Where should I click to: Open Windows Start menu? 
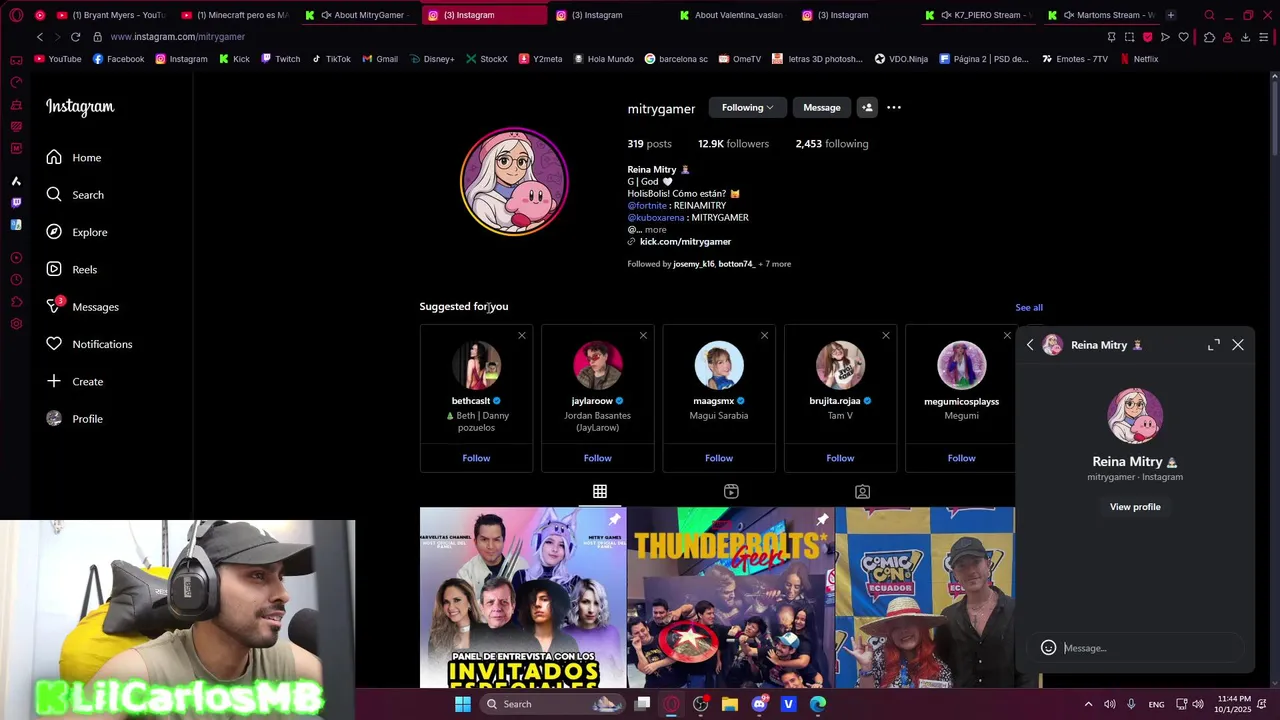point(462,704)
